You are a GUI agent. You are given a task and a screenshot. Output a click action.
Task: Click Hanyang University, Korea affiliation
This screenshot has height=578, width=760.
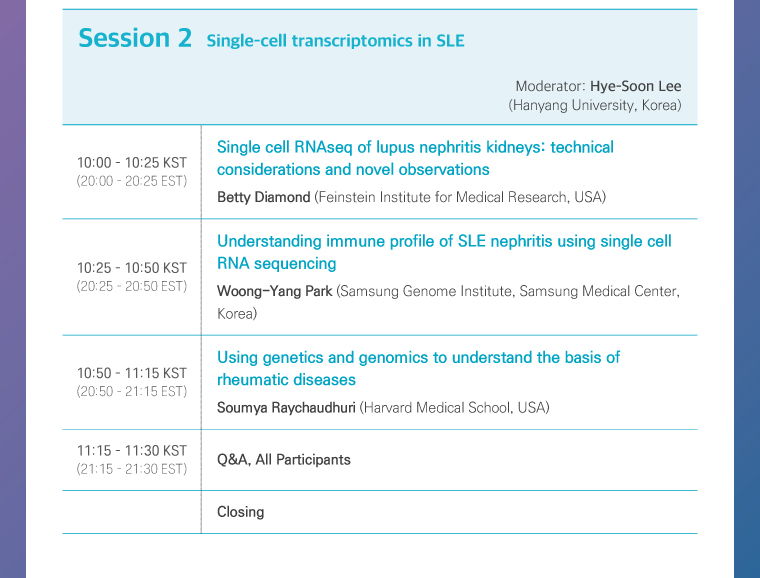click(595, 105)
